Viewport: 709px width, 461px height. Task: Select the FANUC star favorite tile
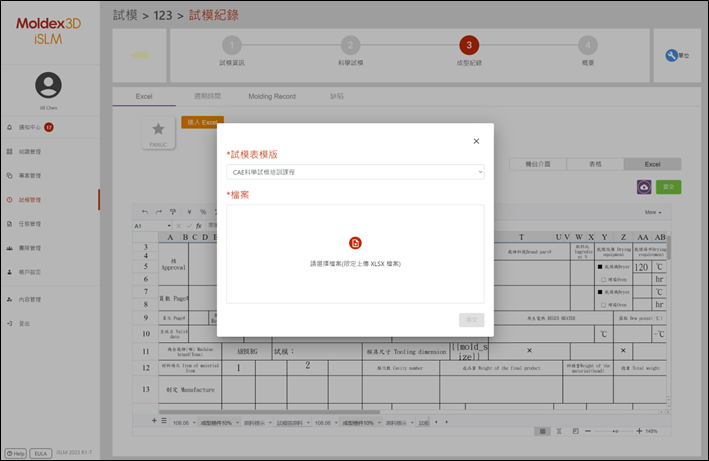(x=158, y=133)
